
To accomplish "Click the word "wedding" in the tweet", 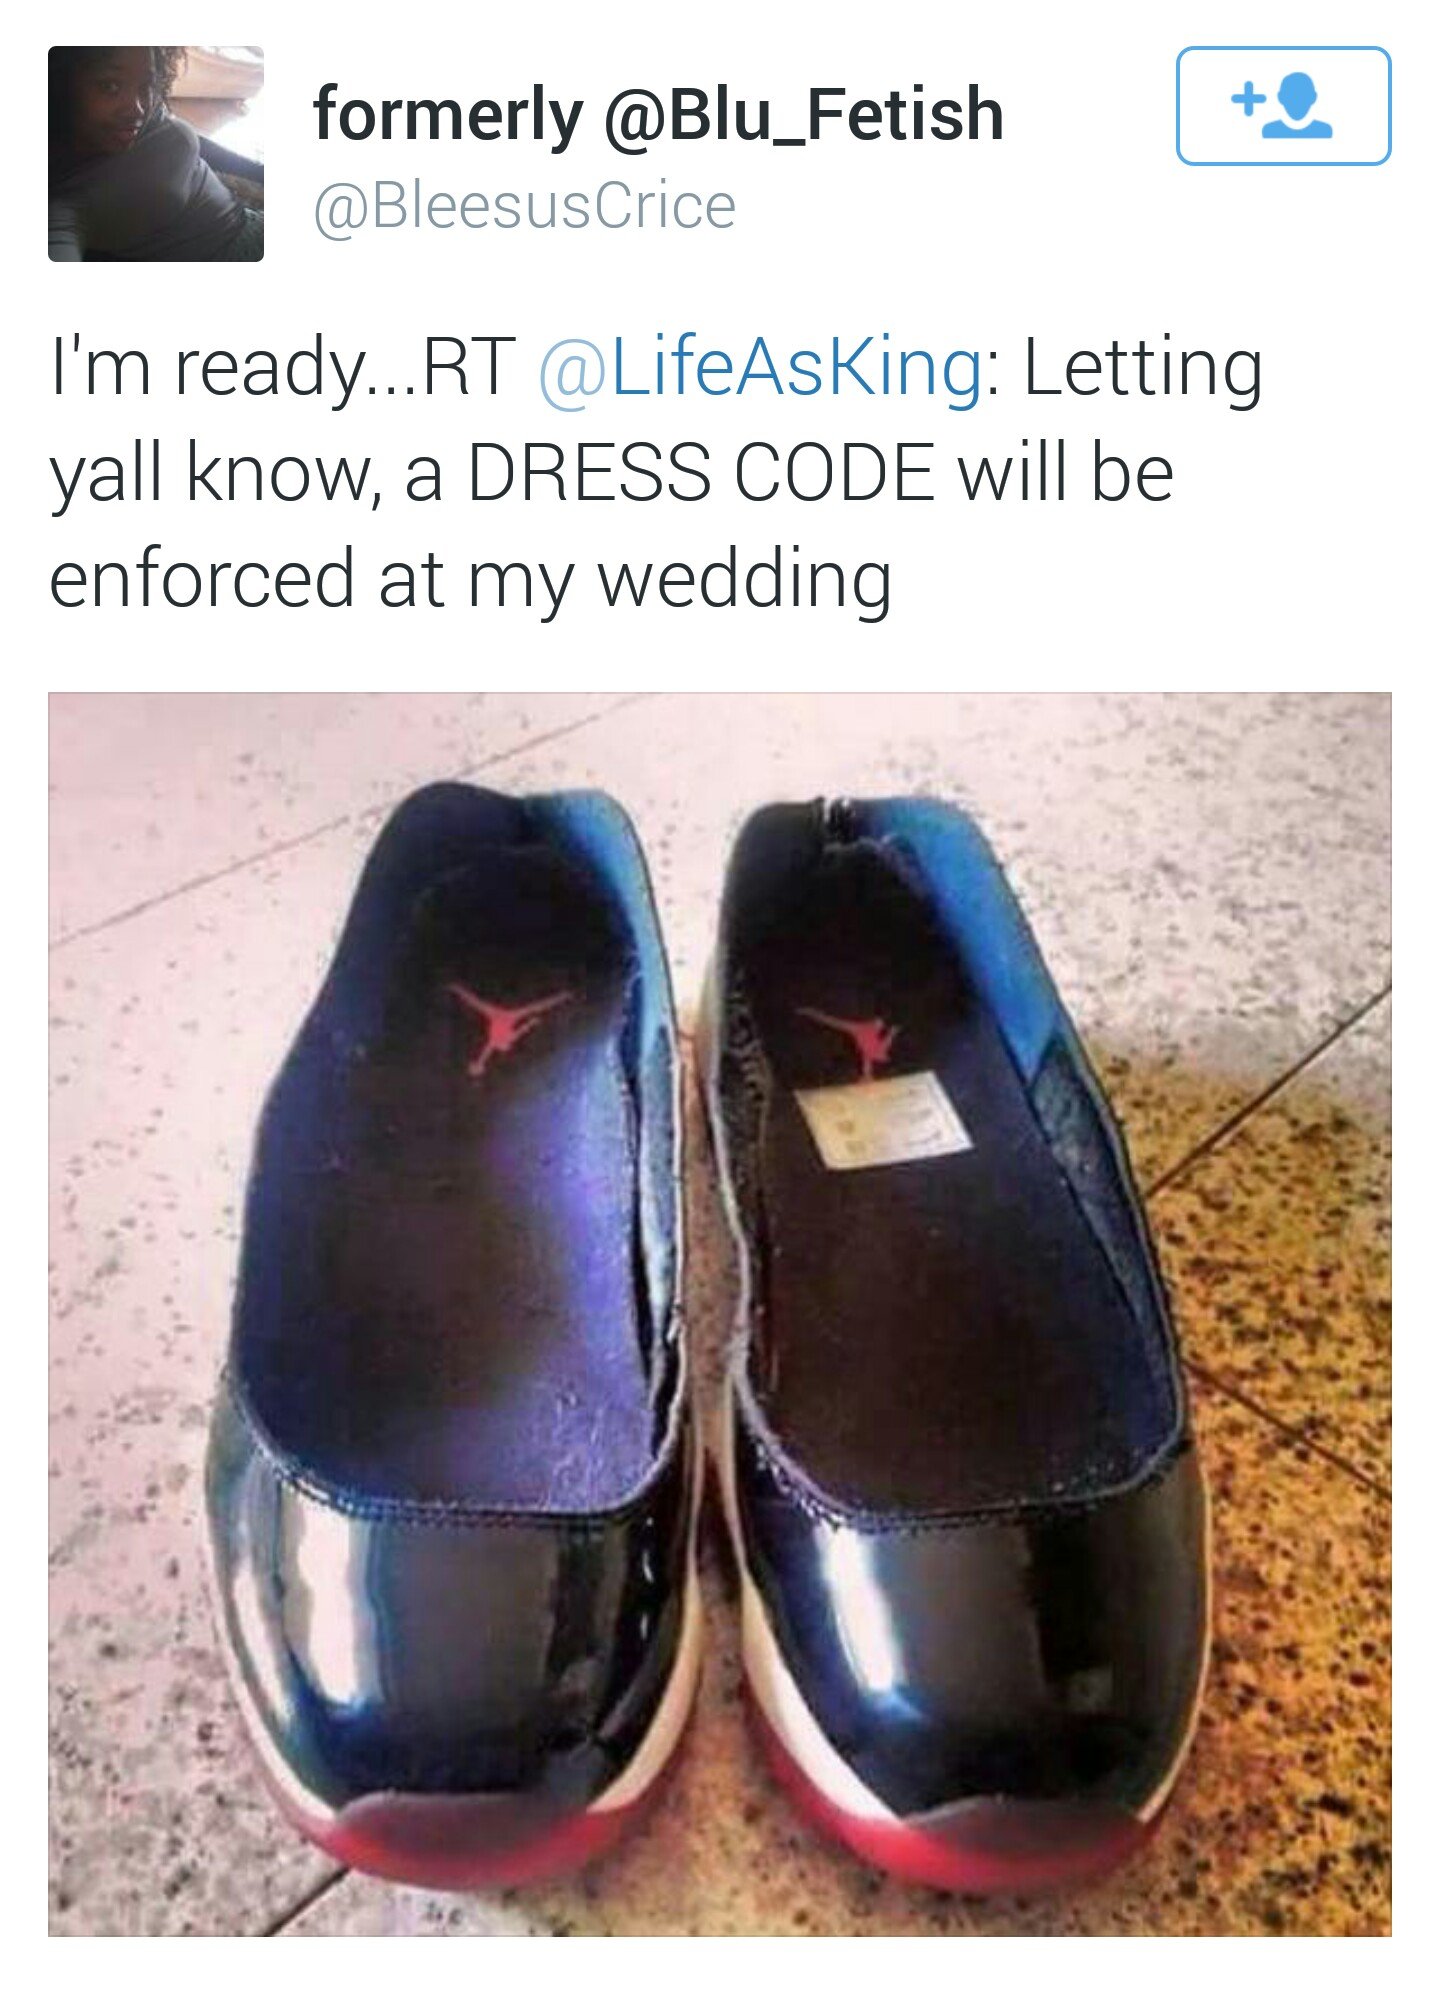I will (x=744, y=580).
